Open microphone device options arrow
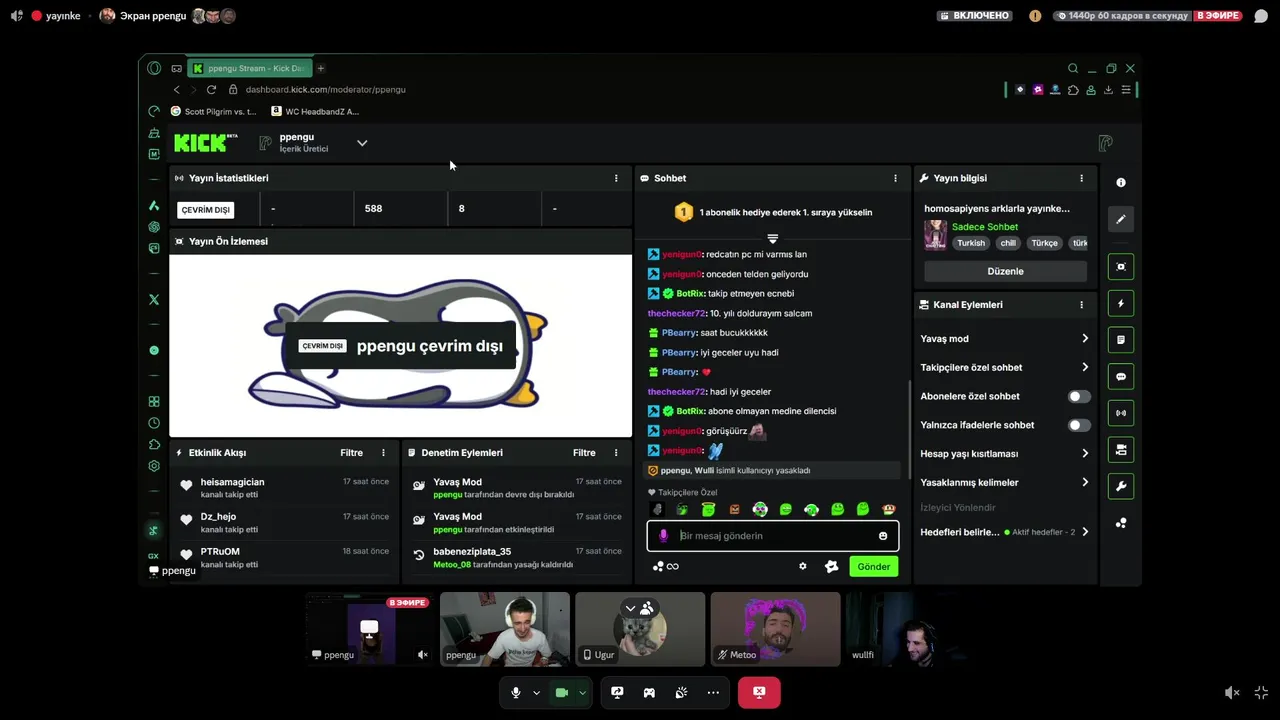The image size is (1280, 720). point(536,693)
